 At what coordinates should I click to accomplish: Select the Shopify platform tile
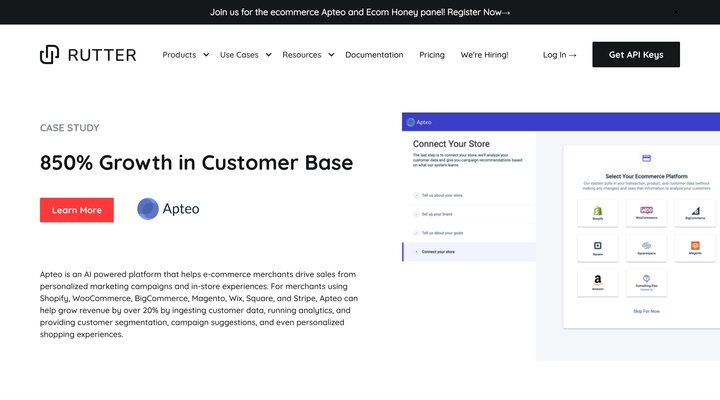(598, 212)
